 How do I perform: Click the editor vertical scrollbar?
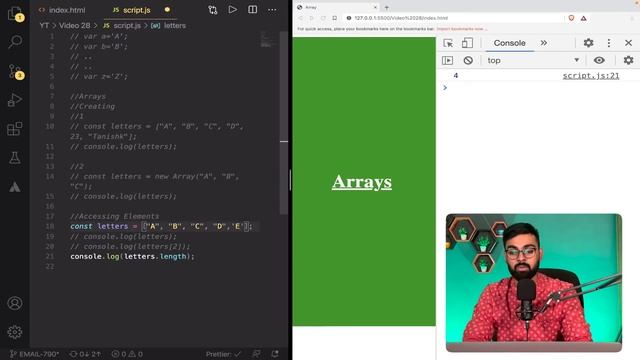284,122
